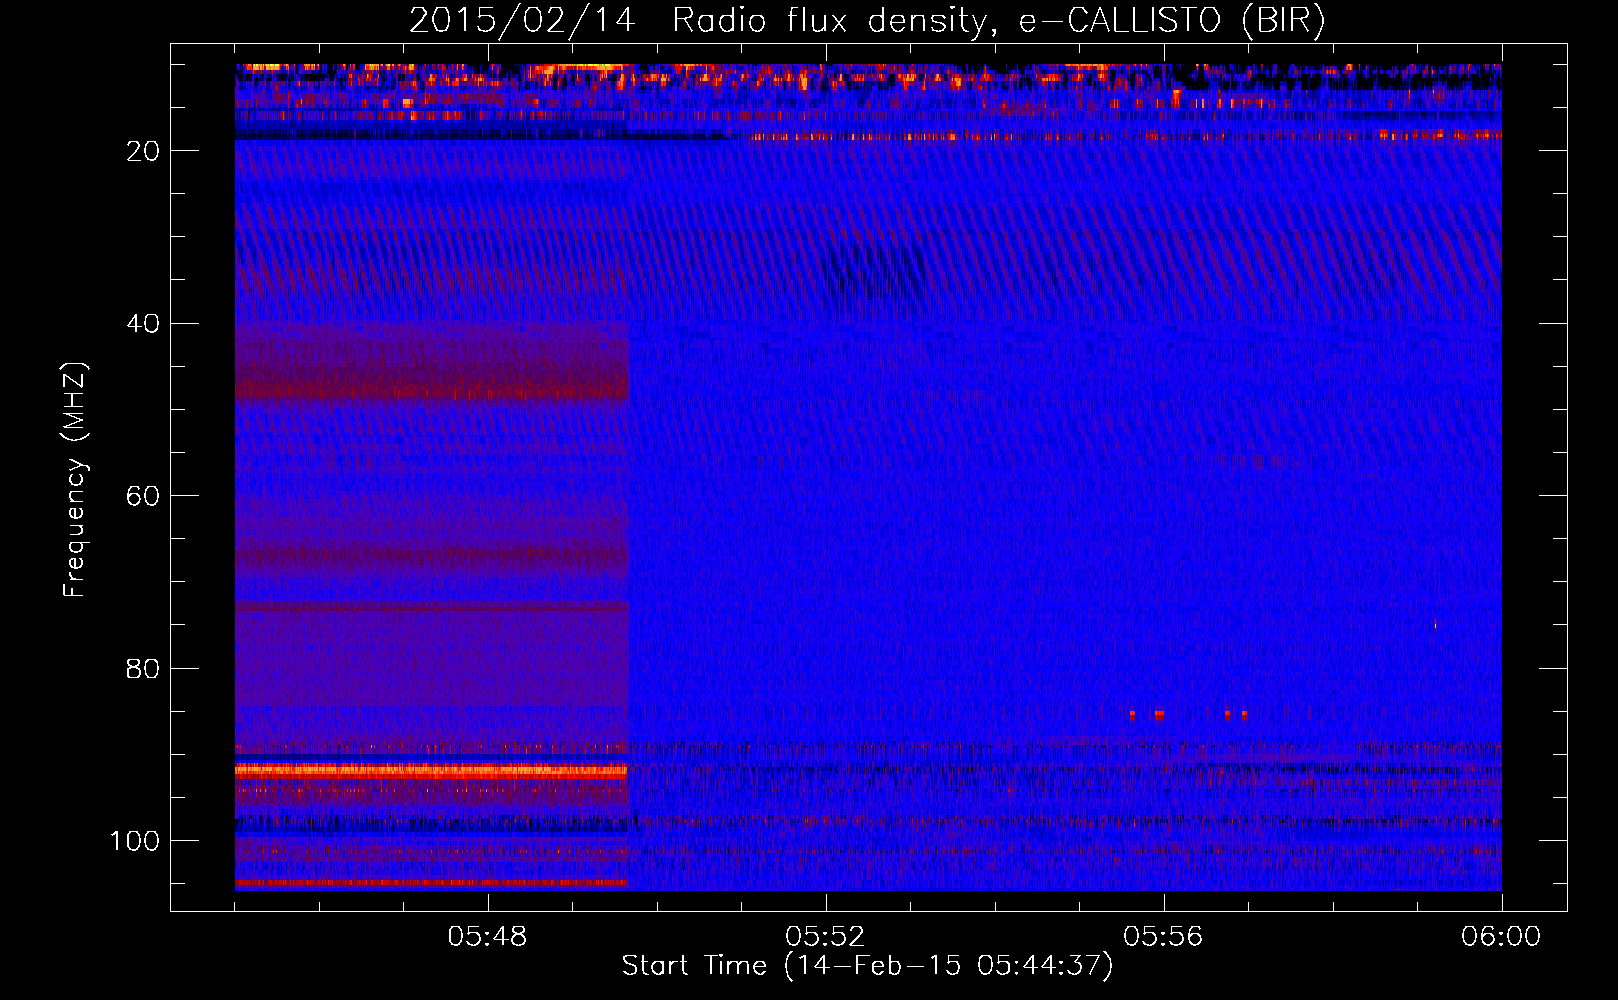Click the 'Frequency (MHZ)' axis label
The image size is (1618, 1000).
[x=76, y=479]
